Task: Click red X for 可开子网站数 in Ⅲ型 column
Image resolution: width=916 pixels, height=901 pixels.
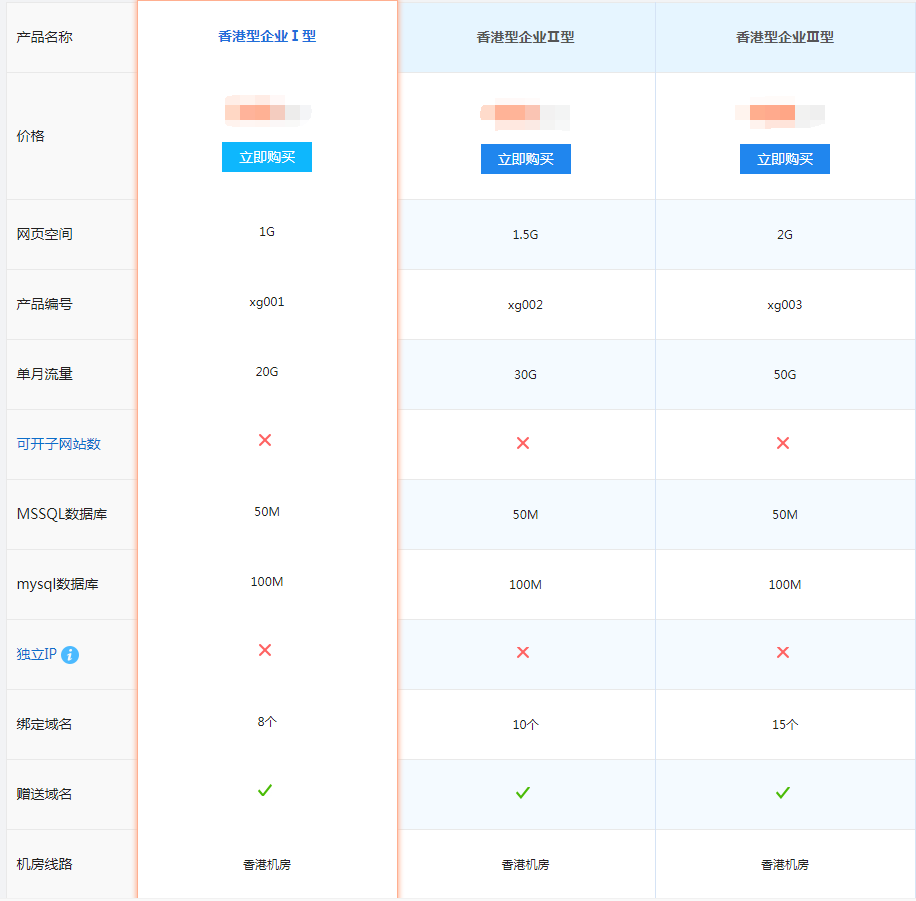Action: [x=783, y=443]
